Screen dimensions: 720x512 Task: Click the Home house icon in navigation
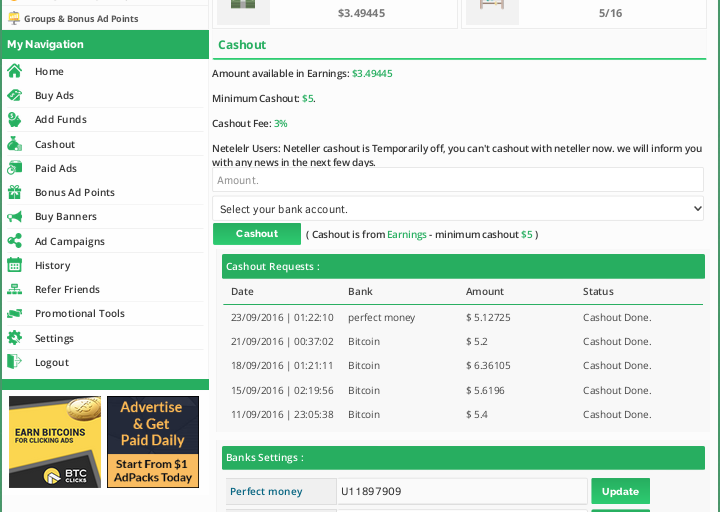tap(14, 71)
